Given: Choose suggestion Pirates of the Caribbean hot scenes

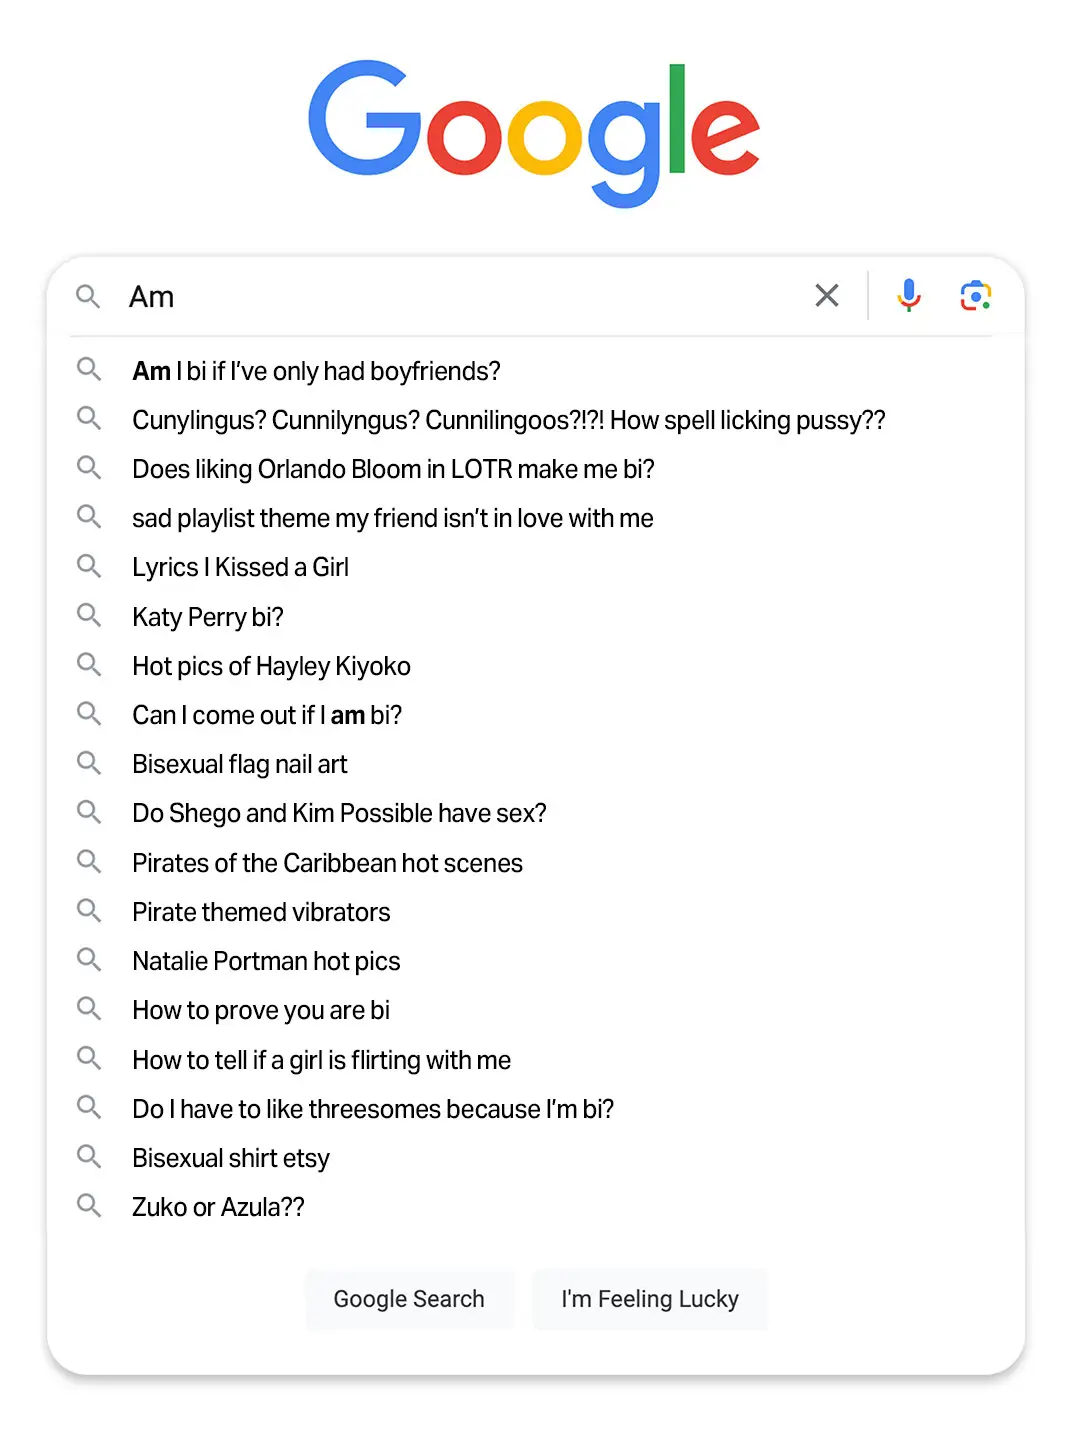Looking at the screenshot, I should coord(327,863).
